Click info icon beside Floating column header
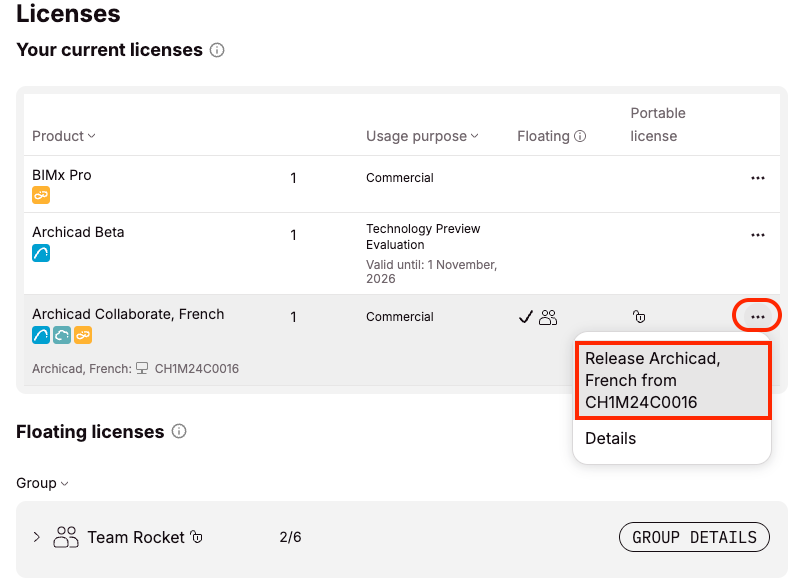Image resolution: width=796 pixels, height=583 pixels. pyautogui.click(x=580, y=136)
